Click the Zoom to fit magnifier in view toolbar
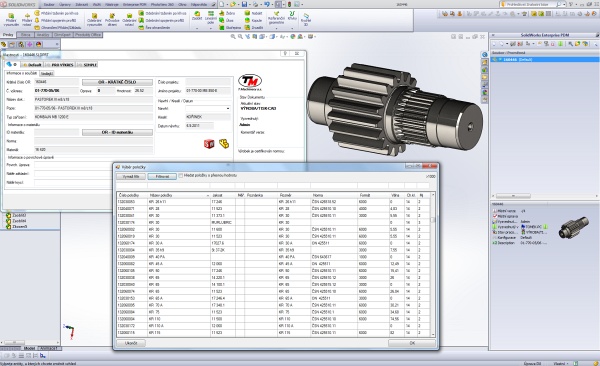This screenshot has width=600, height=366. (x=233, y=37)
